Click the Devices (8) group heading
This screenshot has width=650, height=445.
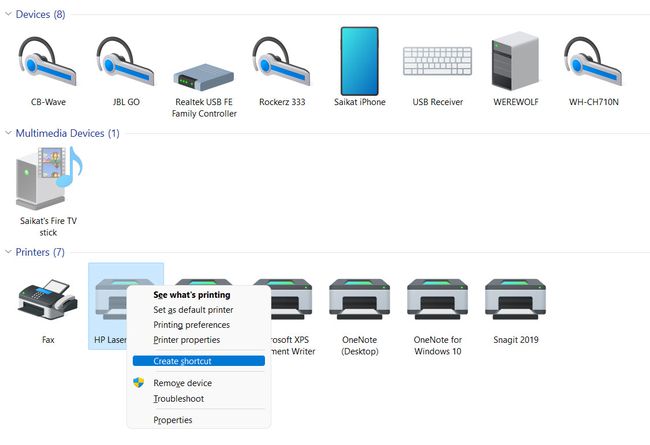pyautogui.click(x=40, y=15)
